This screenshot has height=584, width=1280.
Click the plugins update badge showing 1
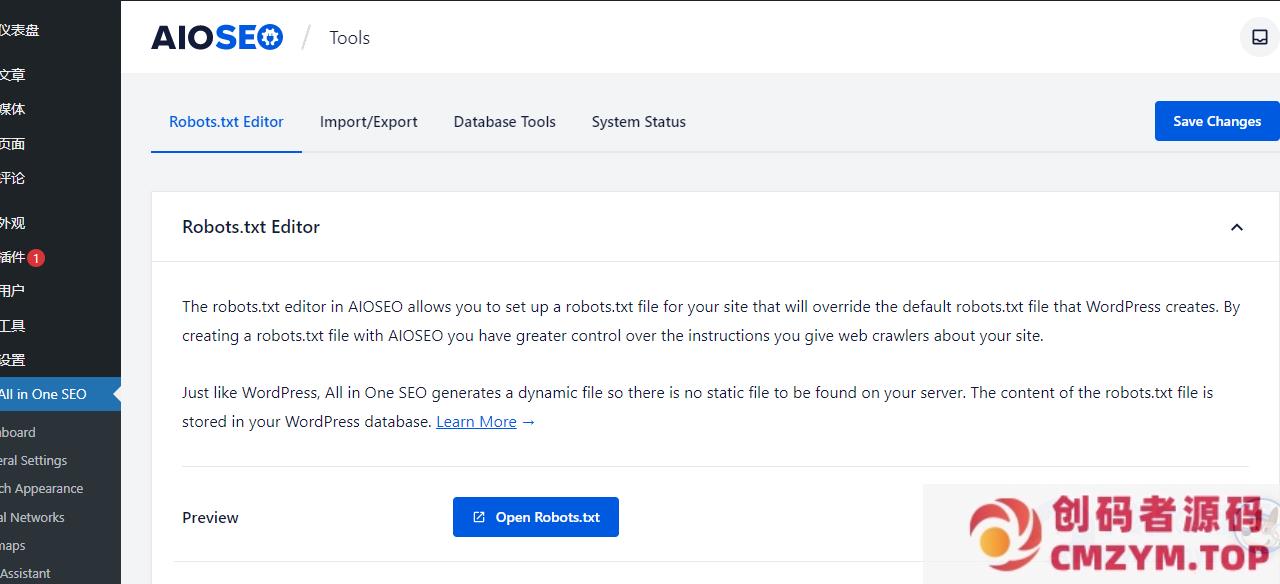coord(36,258)
